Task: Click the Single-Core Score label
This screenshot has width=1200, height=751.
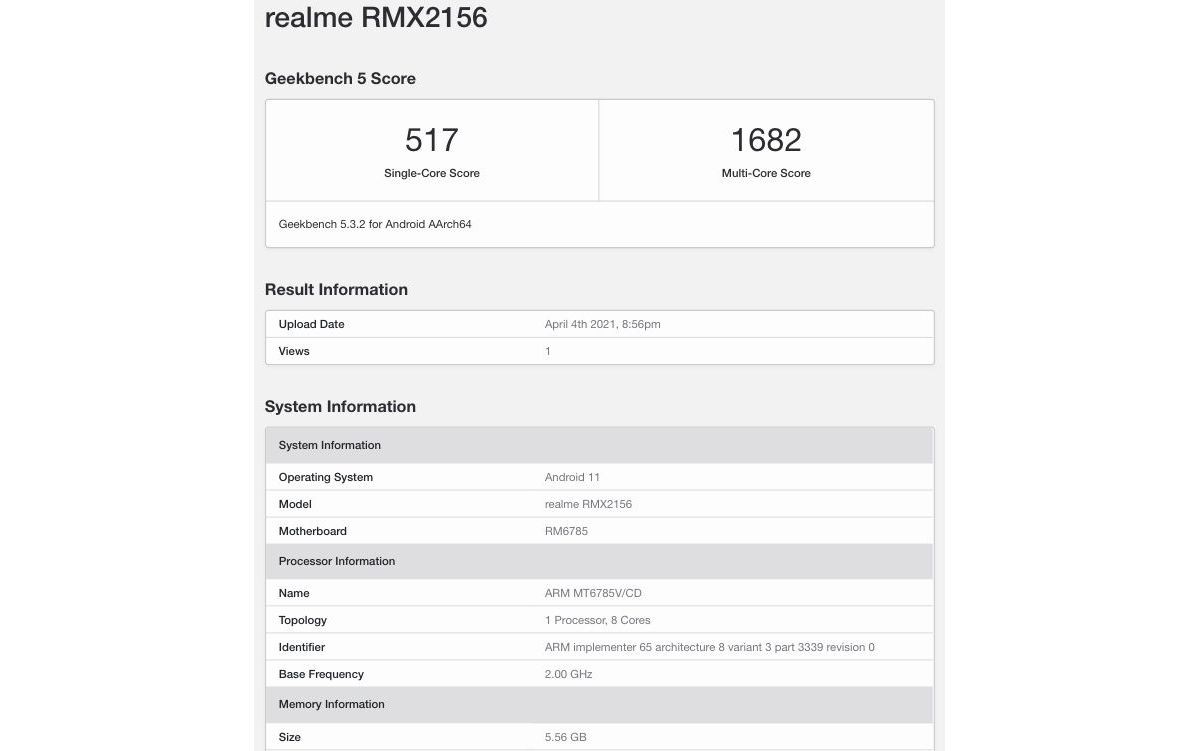Action: pos(431,173)
